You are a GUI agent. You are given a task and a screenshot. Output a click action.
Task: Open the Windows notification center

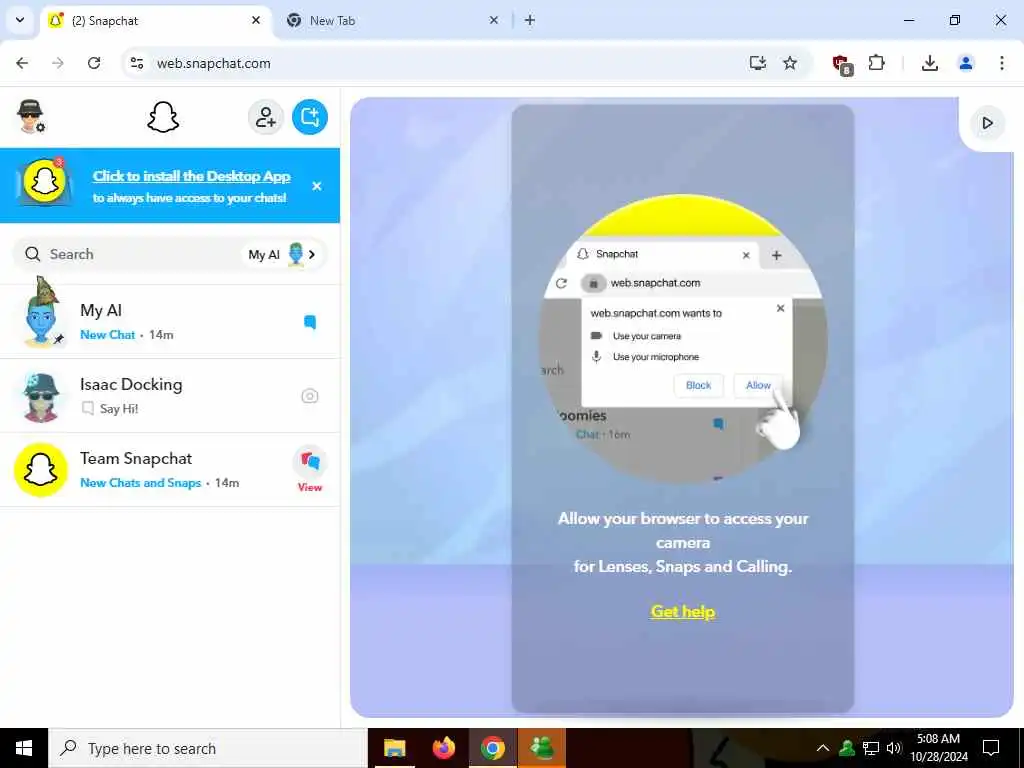(991, 748)
